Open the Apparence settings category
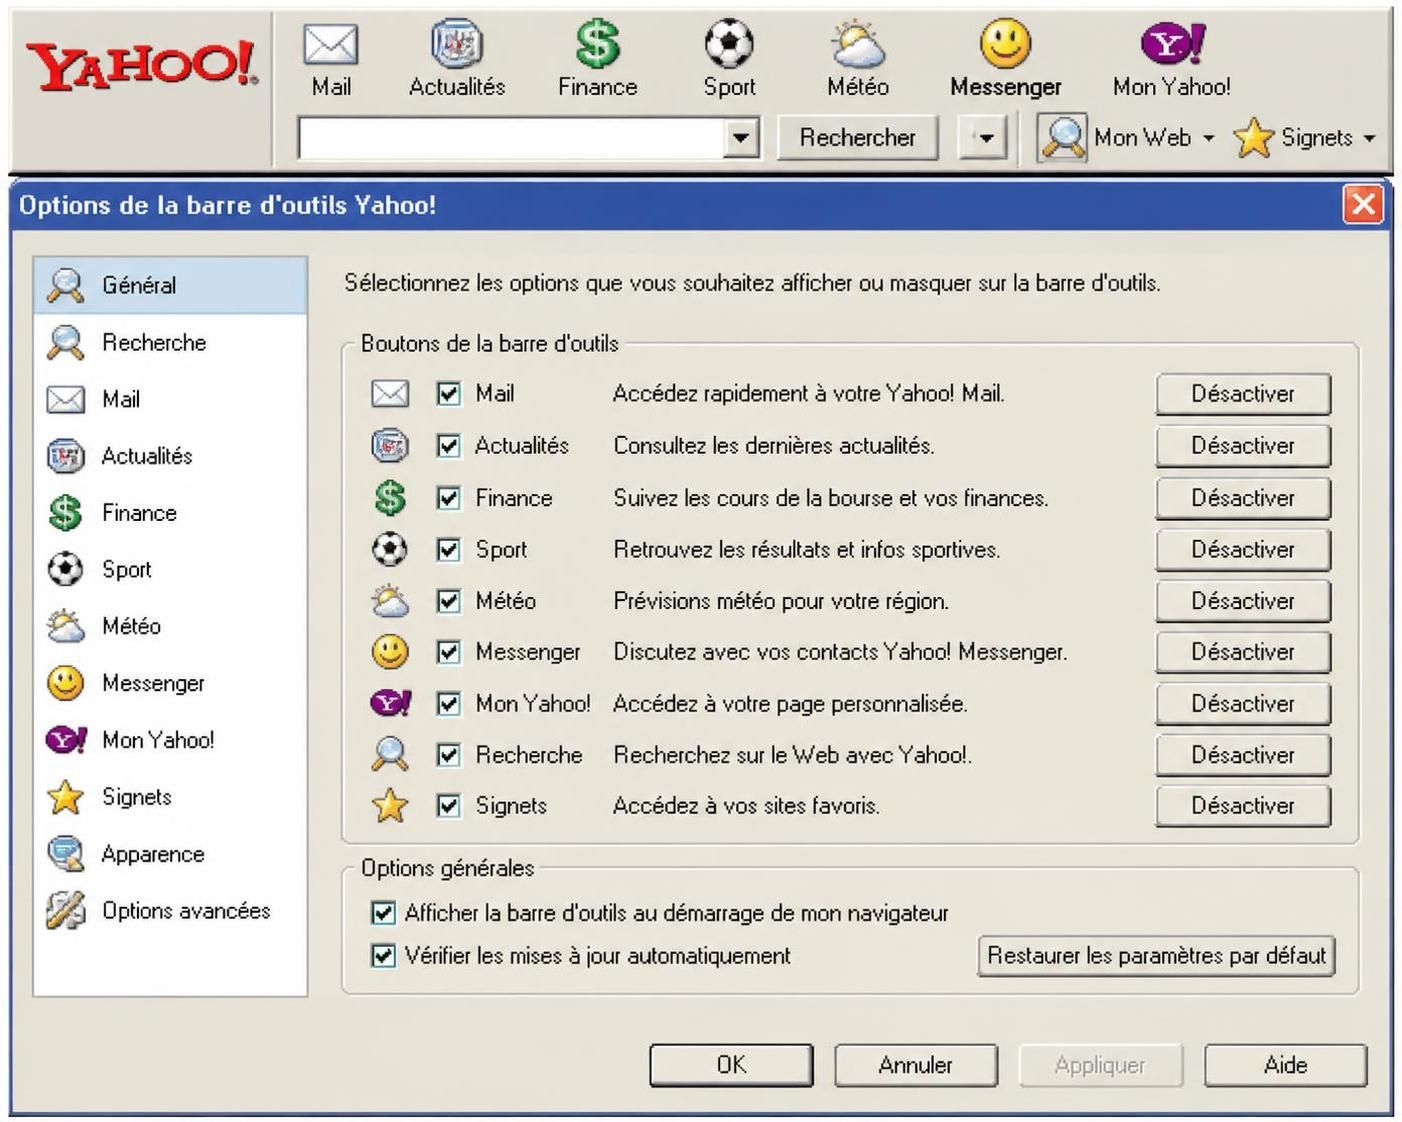The width and height of the screenshot is (1402, 1122). click(170, 854)
